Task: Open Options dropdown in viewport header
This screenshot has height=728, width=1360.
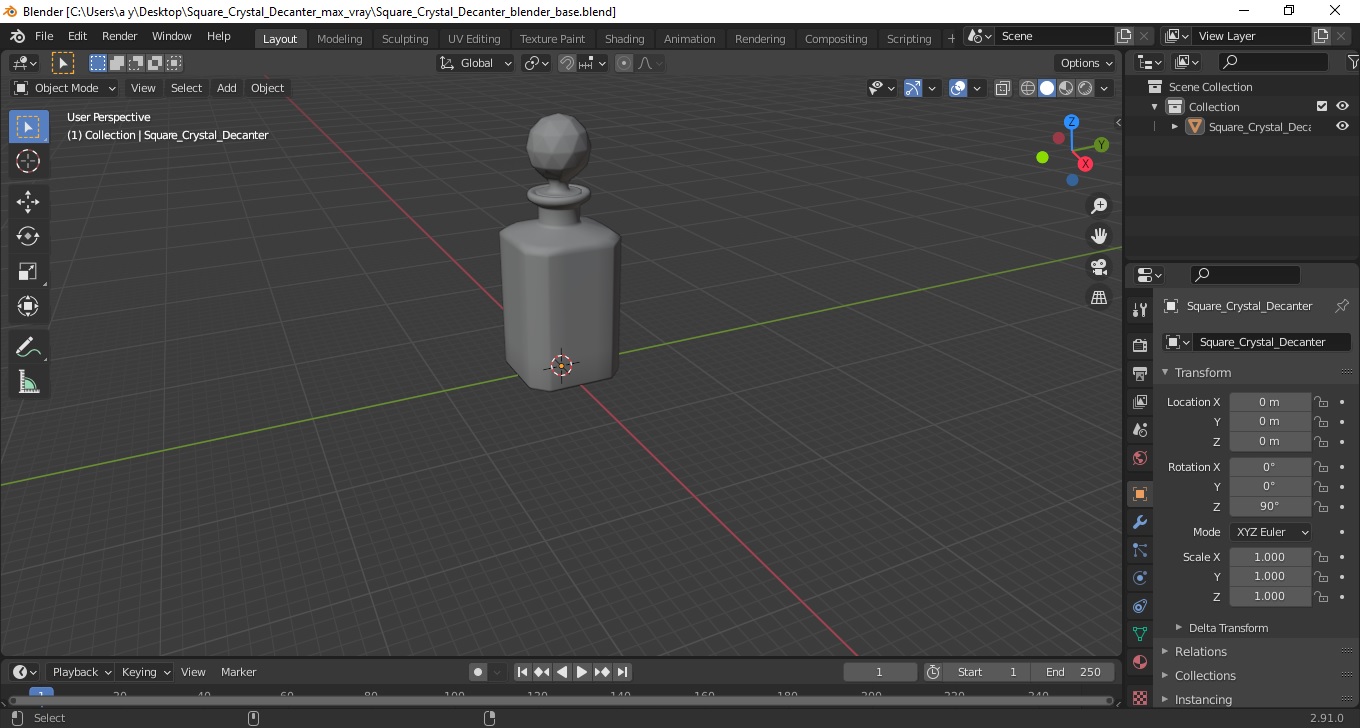Action: pyautogui.click(x=1087, y=63)
